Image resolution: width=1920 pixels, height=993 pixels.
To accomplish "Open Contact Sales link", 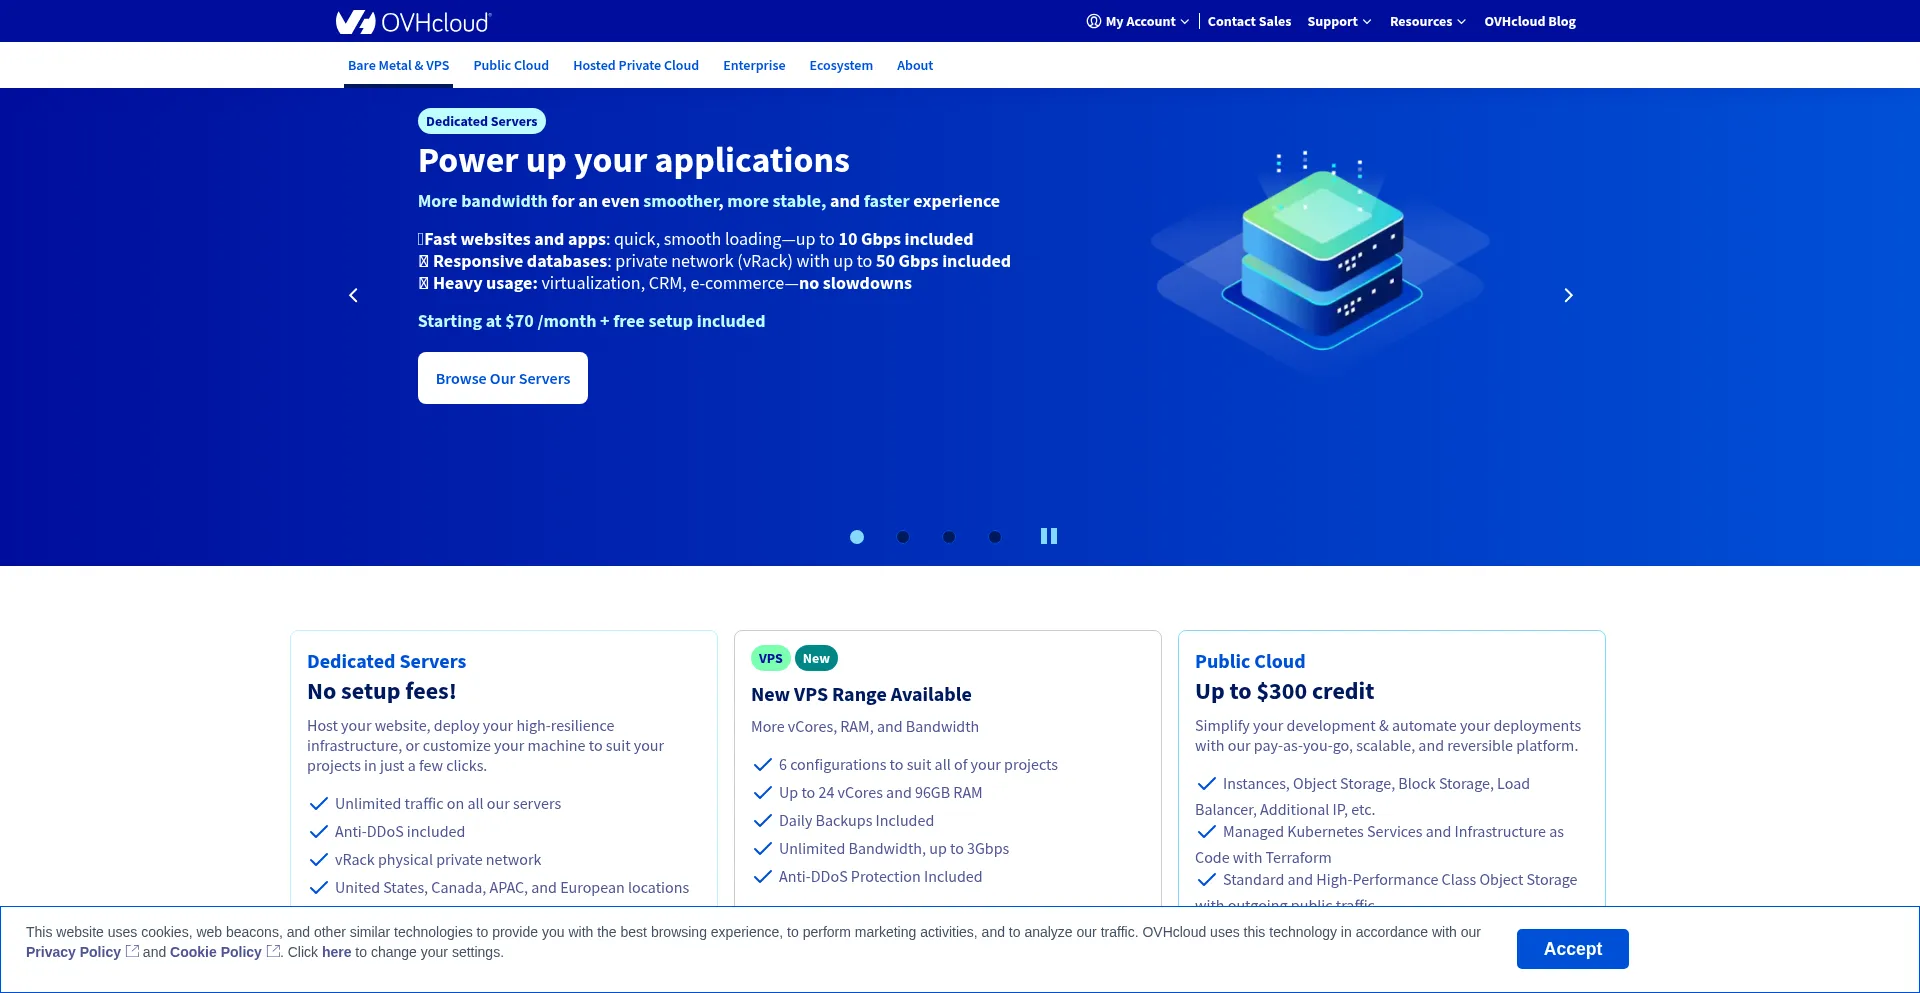I will [1249, 21].
